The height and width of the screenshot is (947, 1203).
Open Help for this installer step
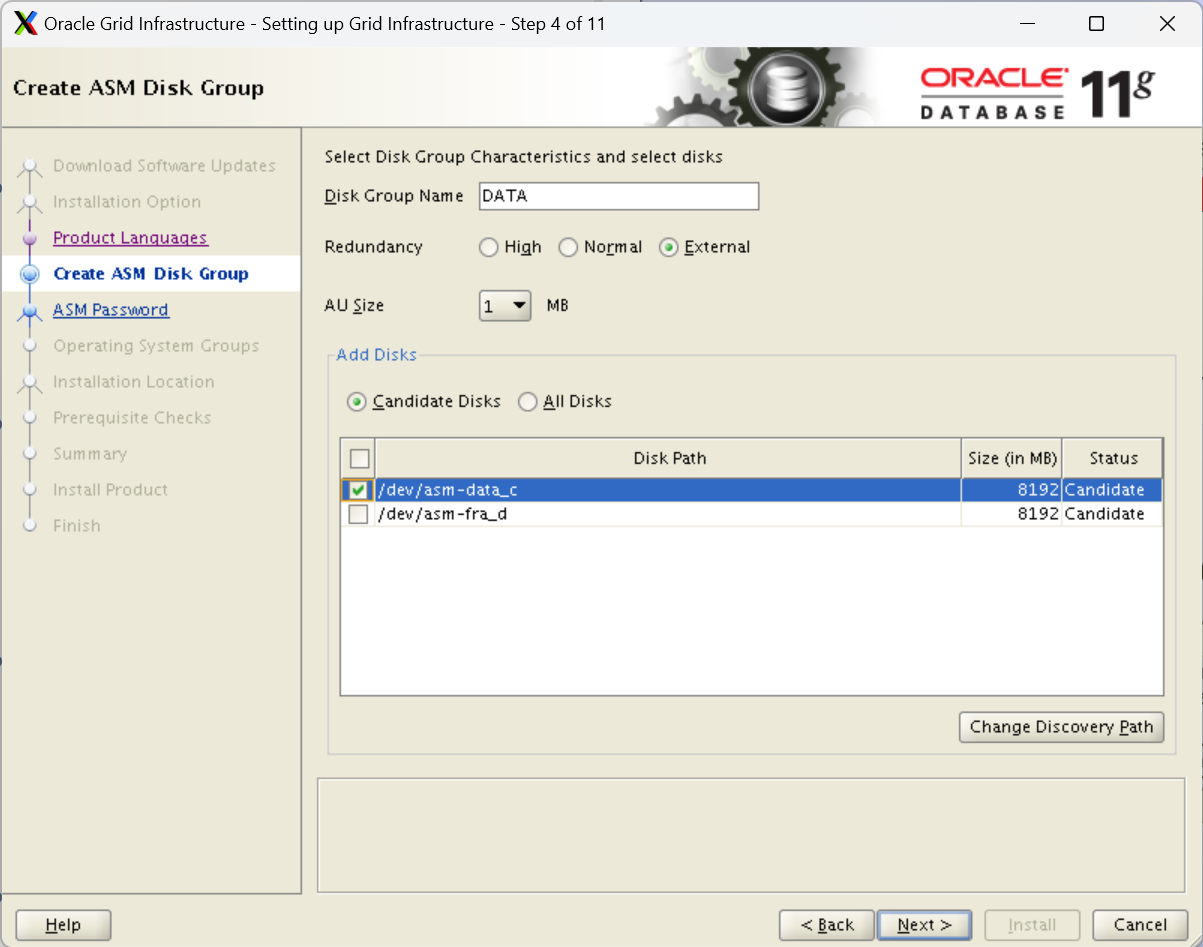[x=63, y=925]
